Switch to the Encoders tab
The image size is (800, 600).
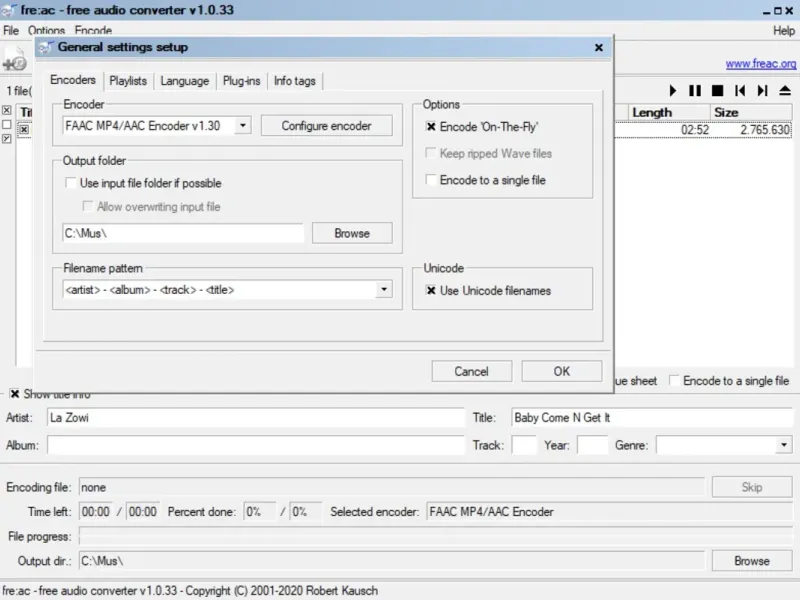73,80
